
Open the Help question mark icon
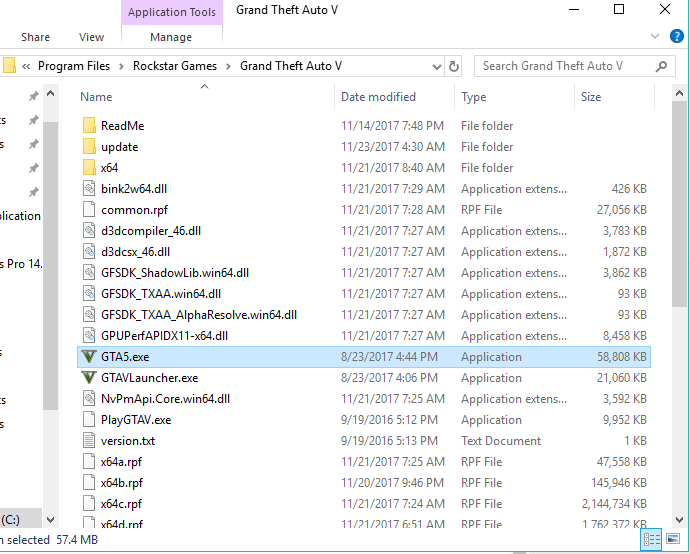(676, 36)
